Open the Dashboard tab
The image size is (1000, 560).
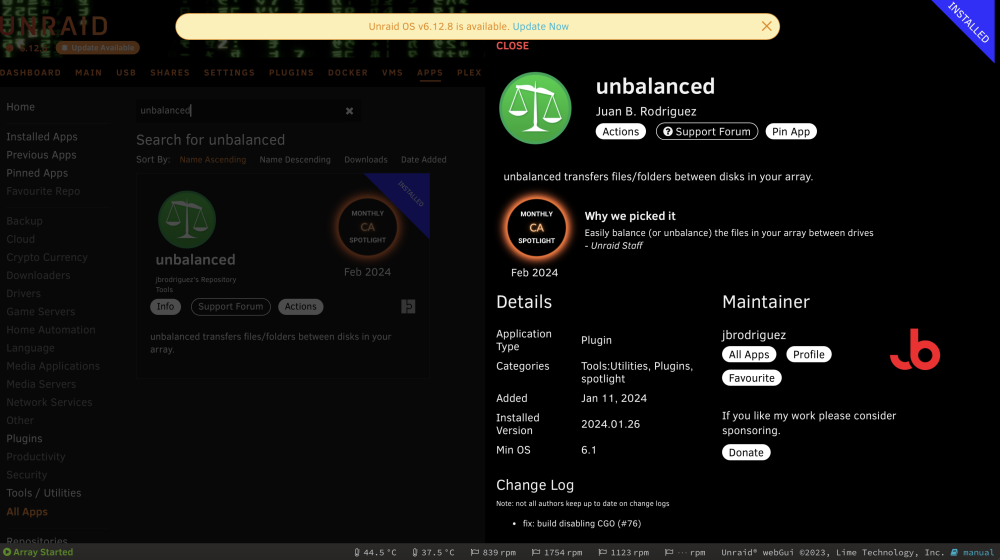point(31,73)
